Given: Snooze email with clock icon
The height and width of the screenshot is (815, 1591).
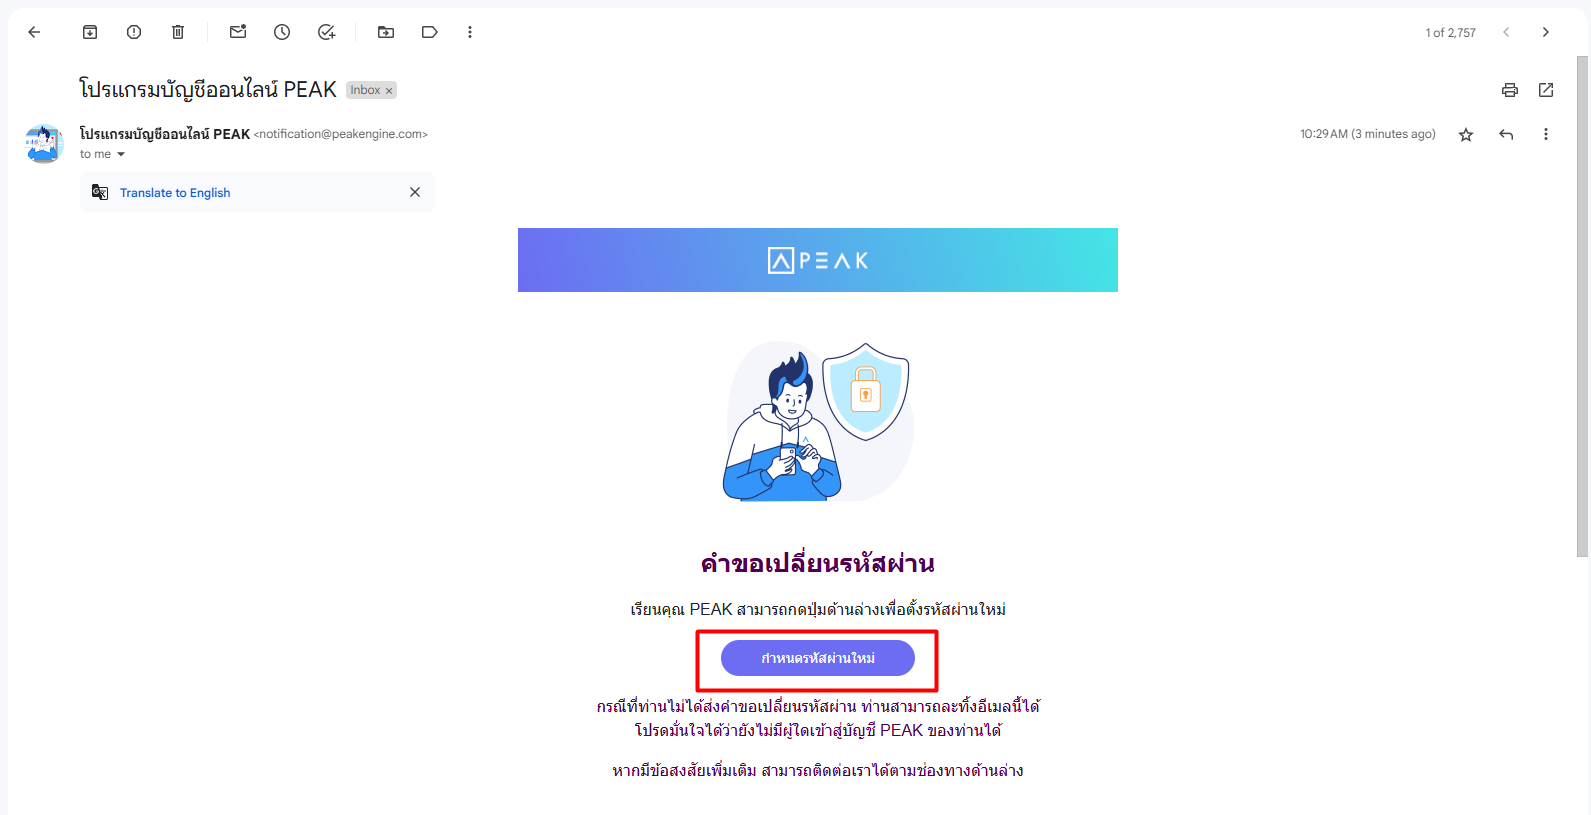Looking at the screenshot, I should tap(282, 32).
